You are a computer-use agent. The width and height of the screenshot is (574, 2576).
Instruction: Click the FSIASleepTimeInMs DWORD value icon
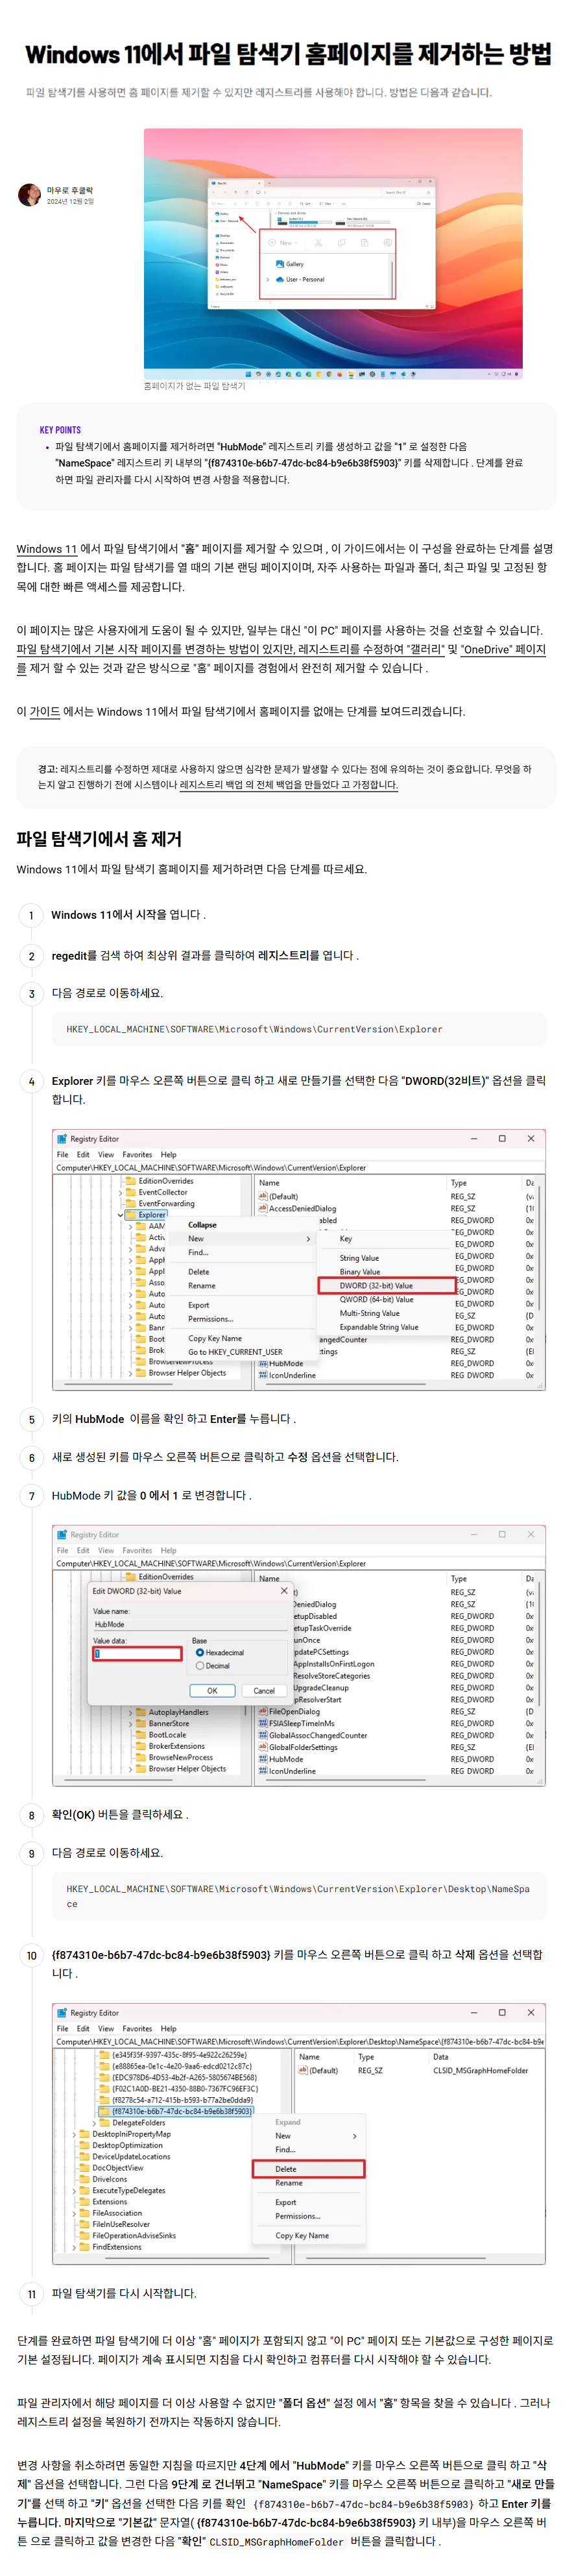click(x=263, y=1723)
